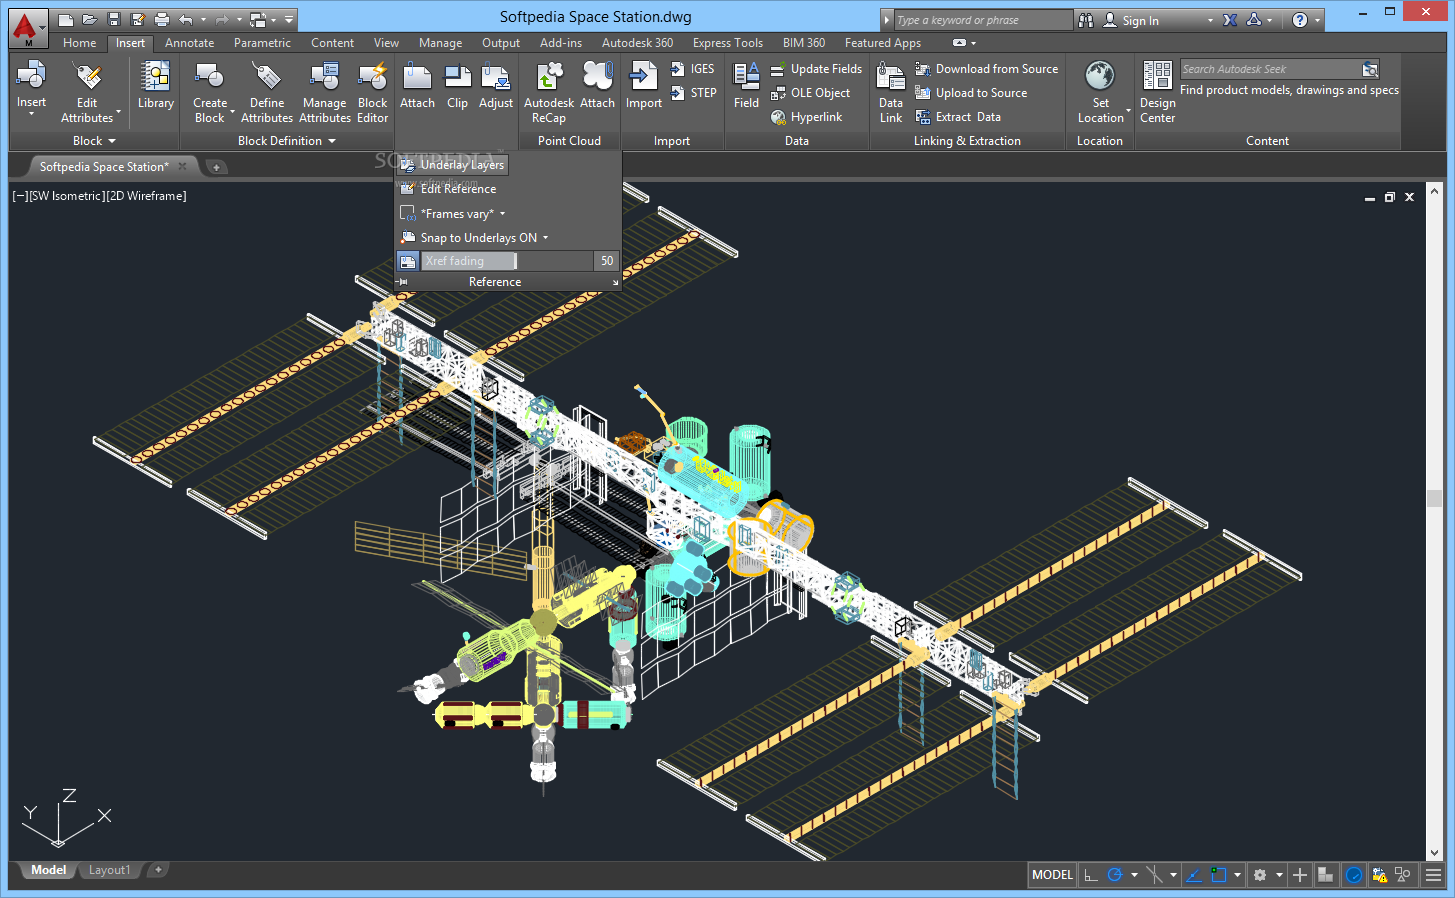Toggle hardware acceleration blue circle icon

pos(1353,875)
